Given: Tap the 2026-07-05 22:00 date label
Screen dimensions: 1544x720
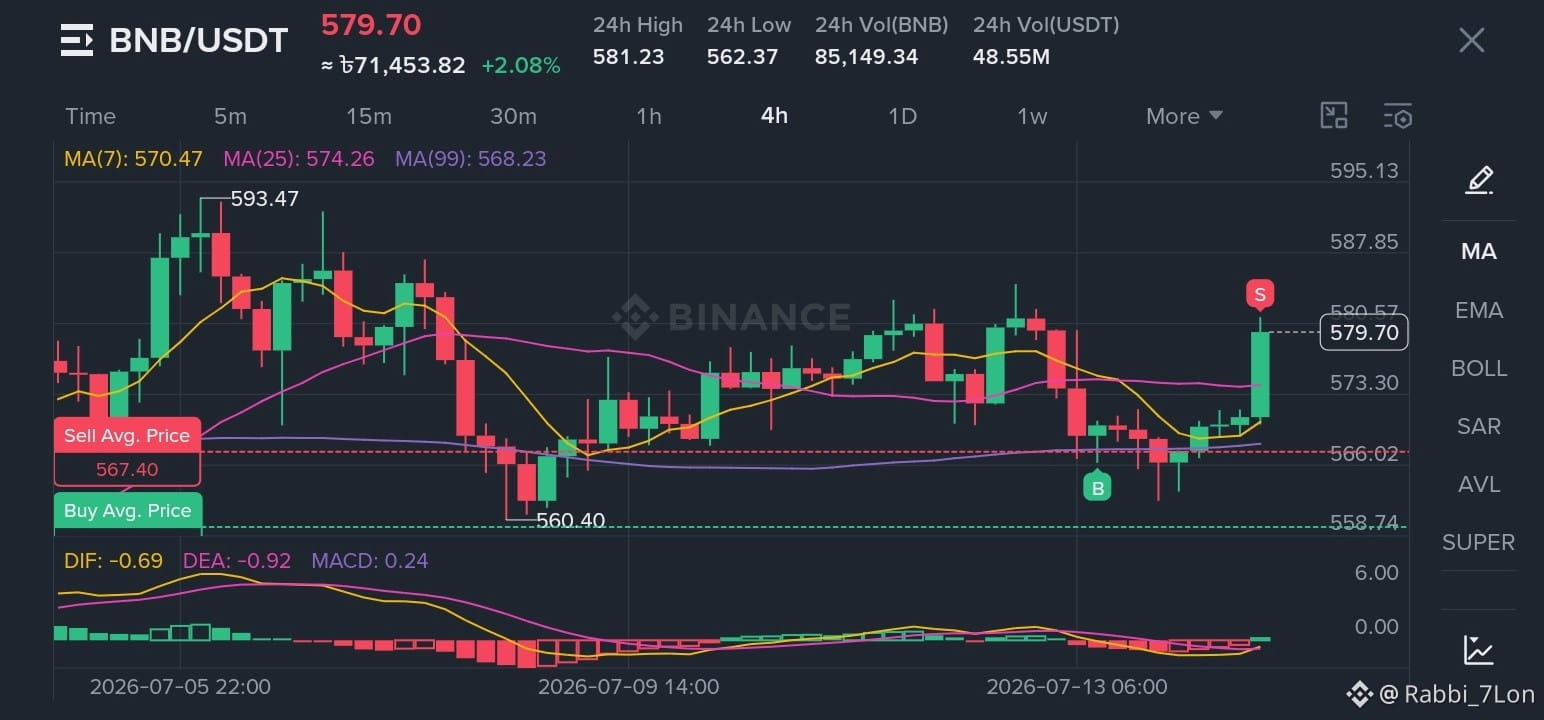Looking at the screenshot, I should (180, 687).
